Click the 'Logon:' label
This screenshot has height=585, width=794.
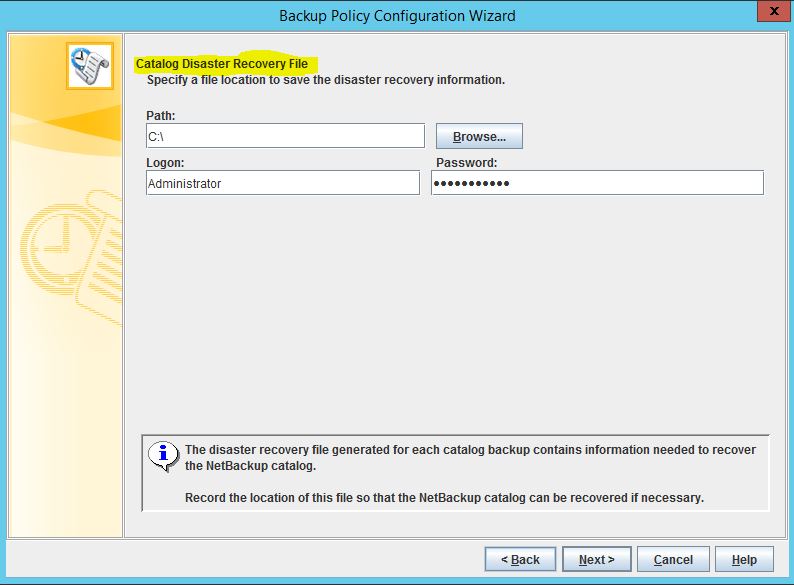(x=165, y=163)
